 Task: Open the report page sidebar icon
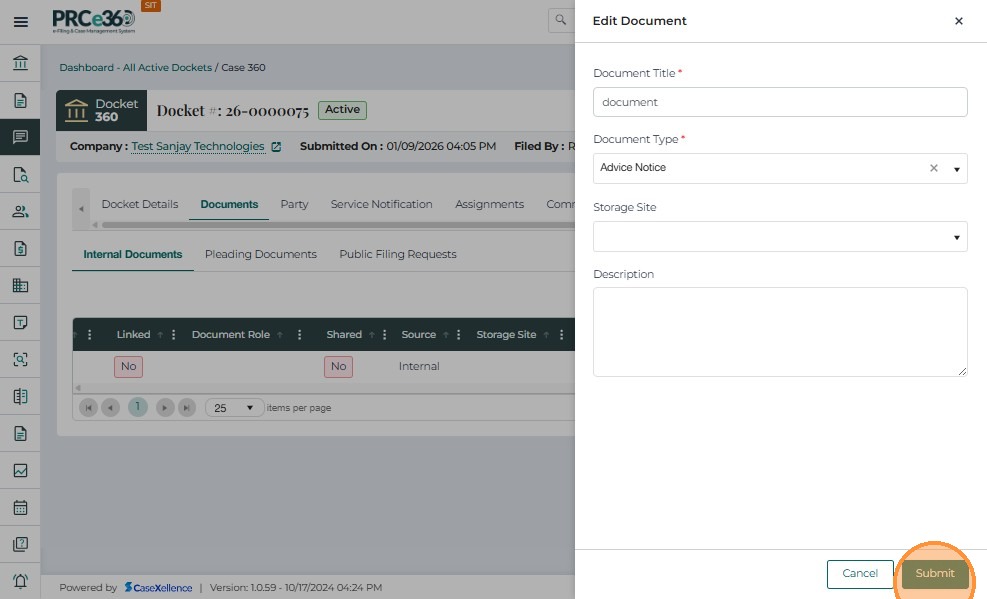pyautogui.click(x=20, y=434)
